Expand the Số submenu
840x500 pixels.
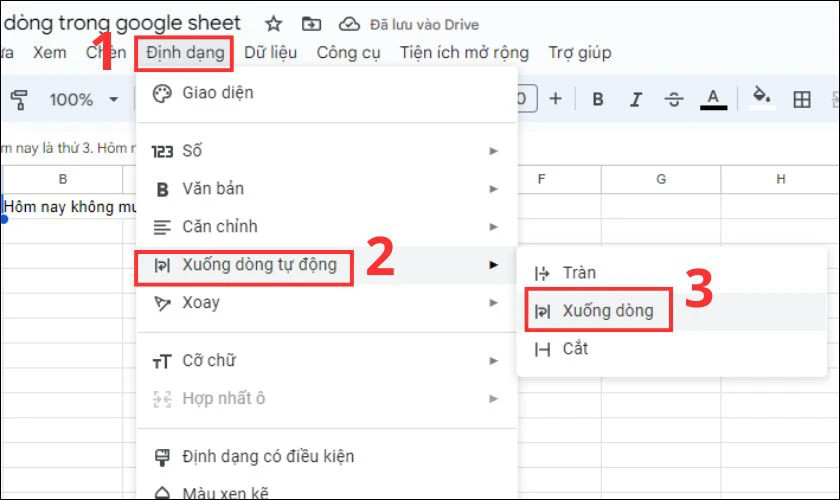point(326,151)
